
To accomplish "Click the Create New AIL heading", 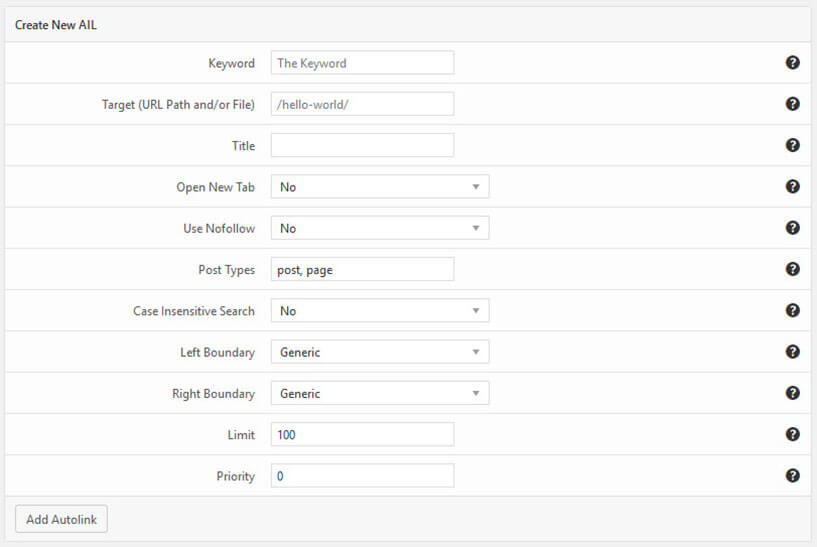I will click(x=56, y=25).
